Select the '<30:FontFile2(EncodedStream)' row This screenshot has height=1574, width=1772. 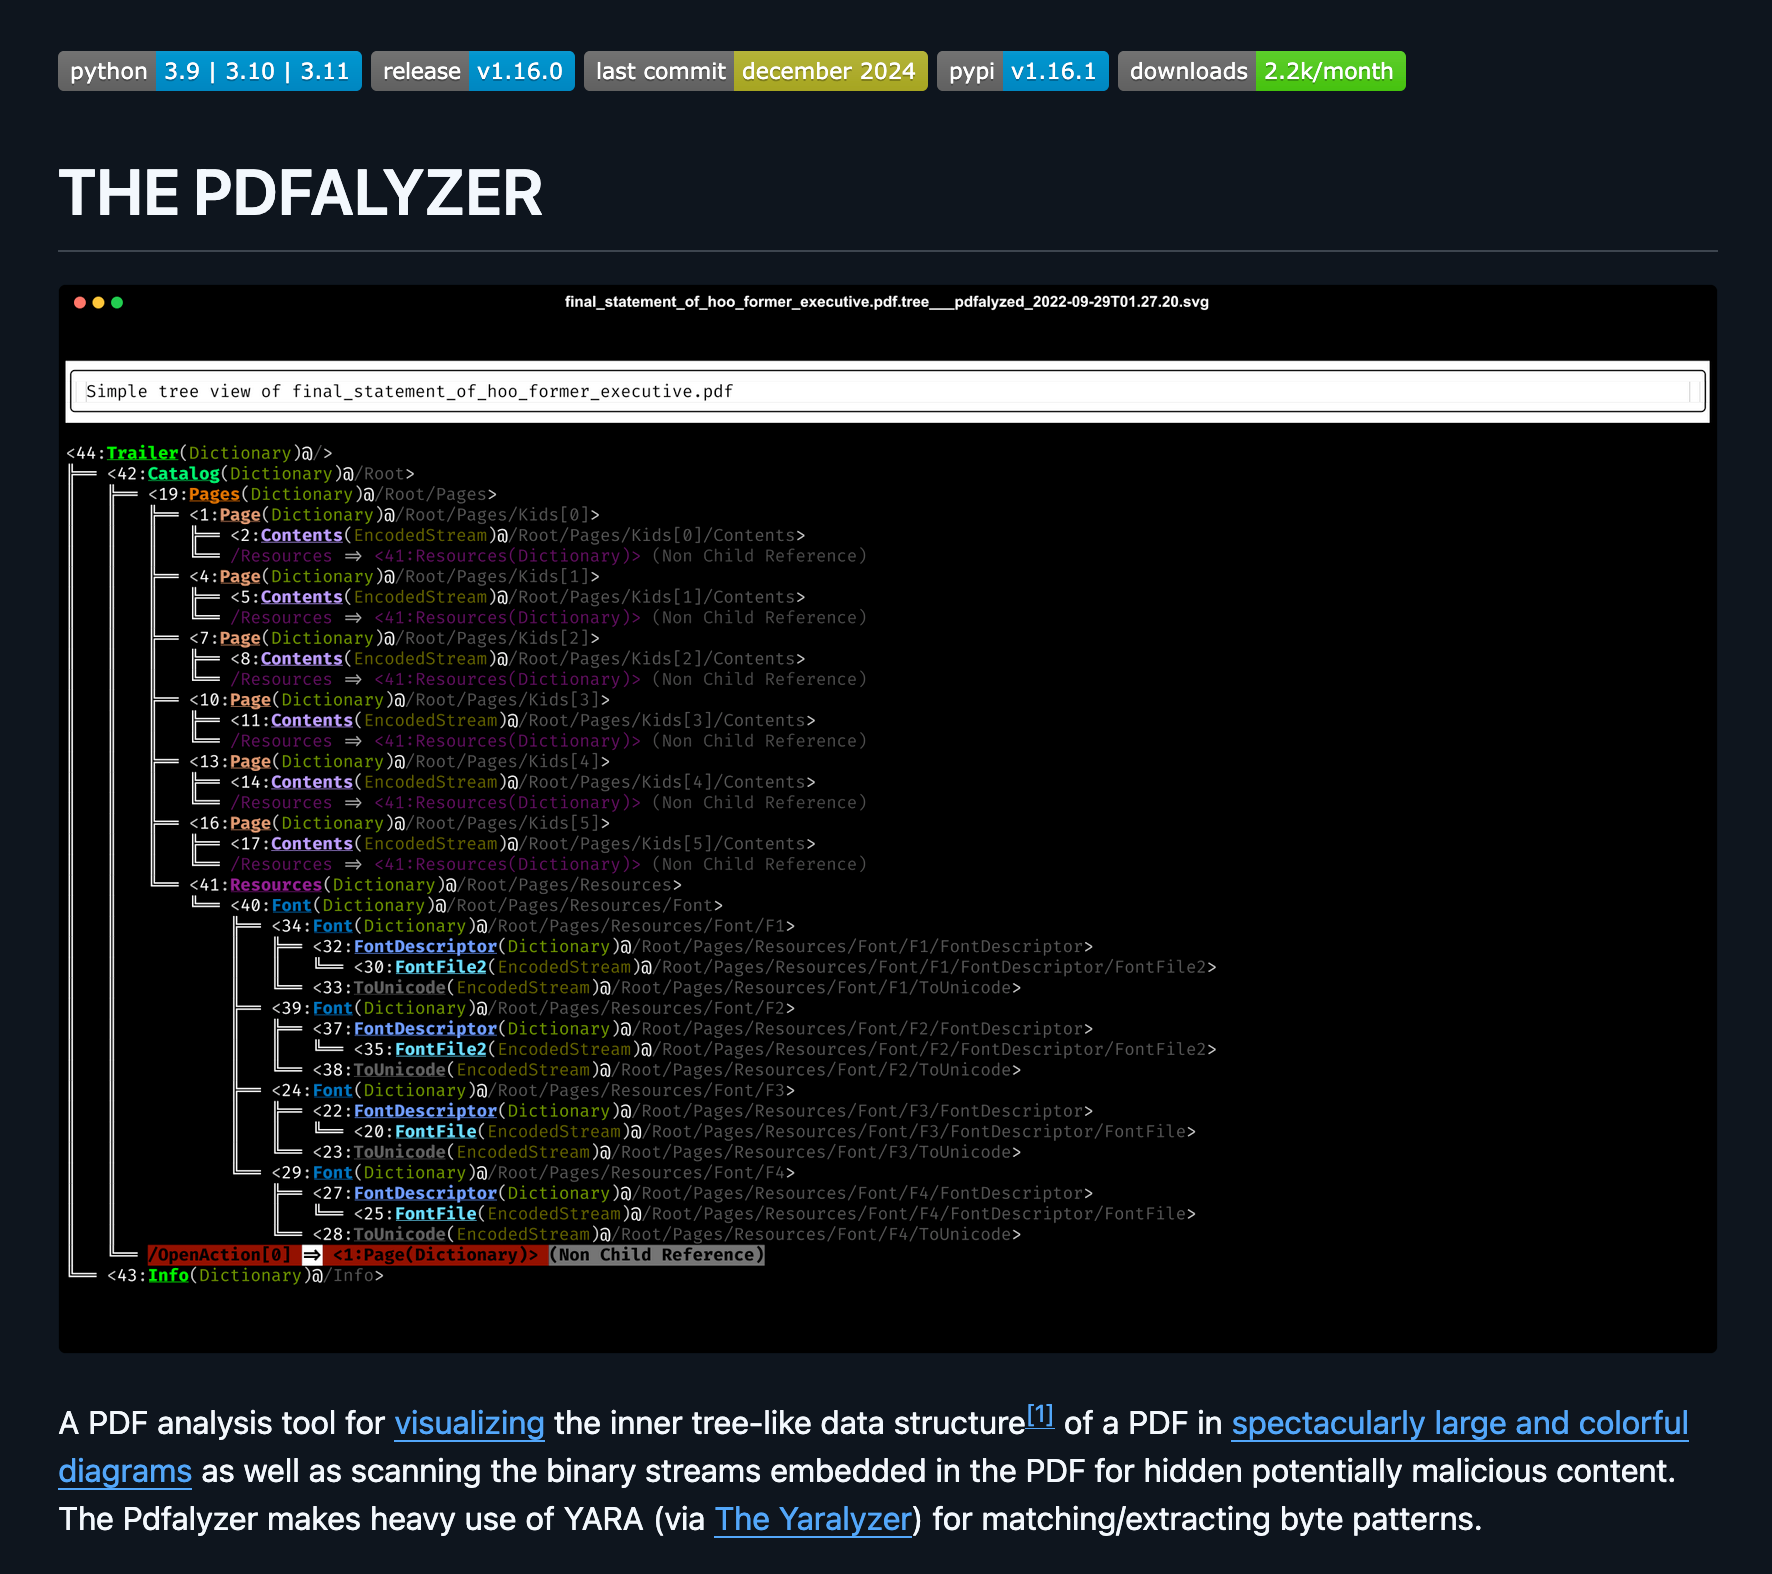point(785,967)
